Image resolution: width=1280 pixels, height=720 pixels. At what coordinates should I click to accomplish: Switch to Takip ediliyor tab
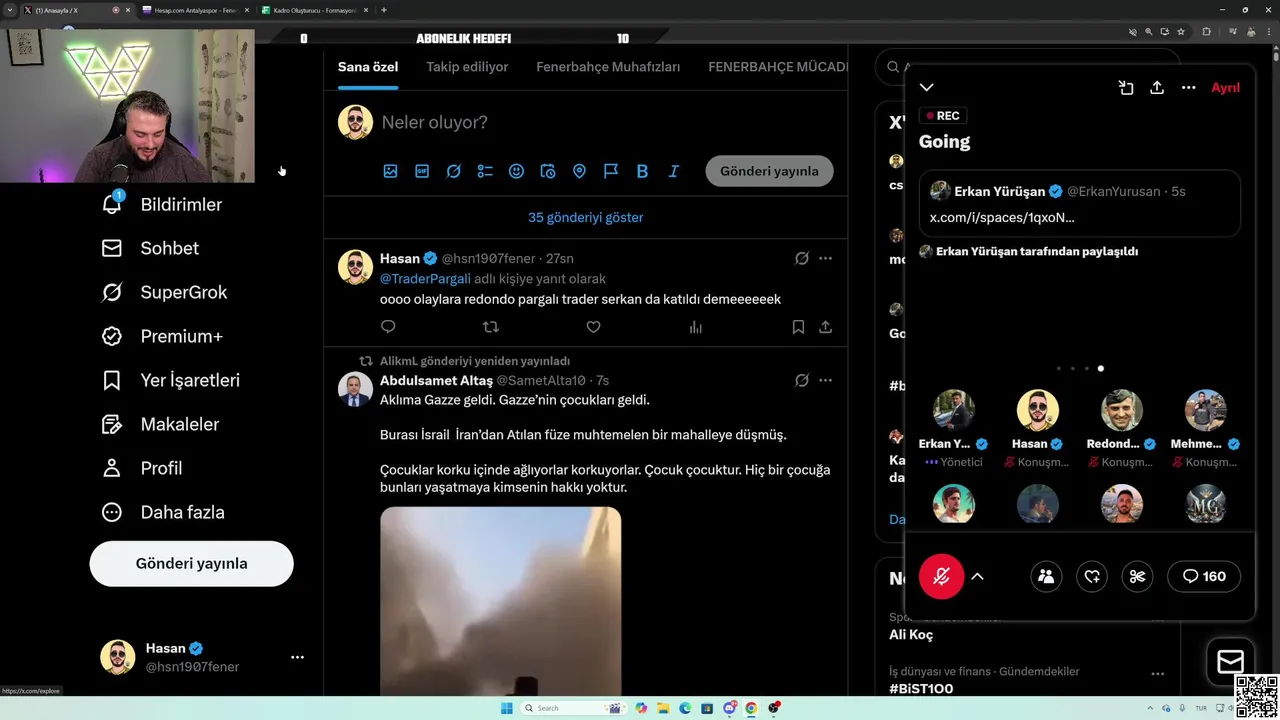point(467,67)
